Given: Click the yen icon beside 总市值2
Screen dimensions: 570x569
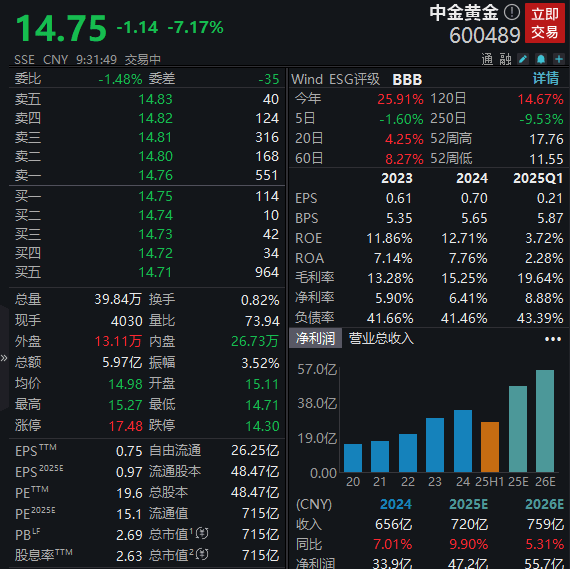Looking at the screenshot, I should click(202, 554).
